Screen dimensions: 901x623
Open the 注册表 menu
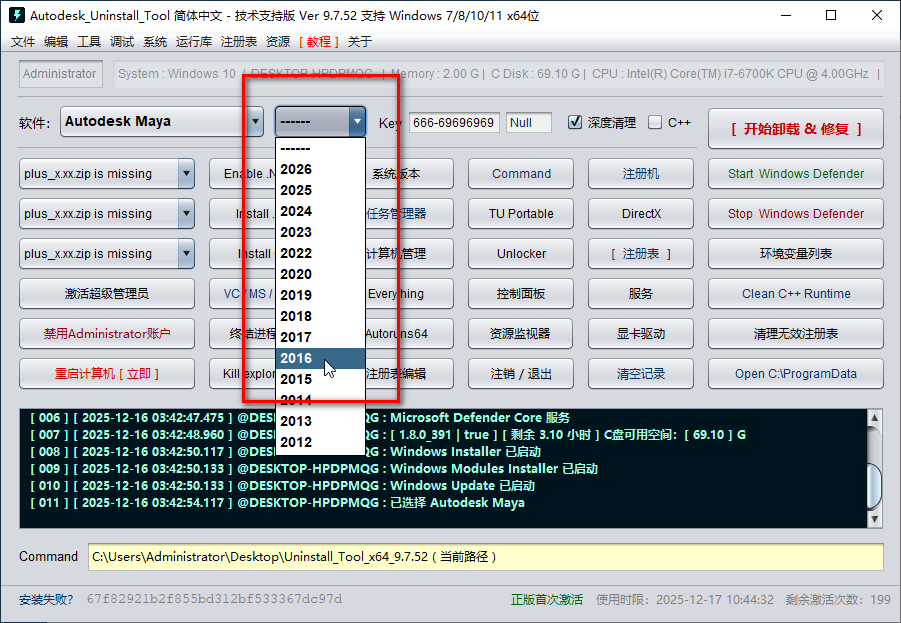click(238, 41)
